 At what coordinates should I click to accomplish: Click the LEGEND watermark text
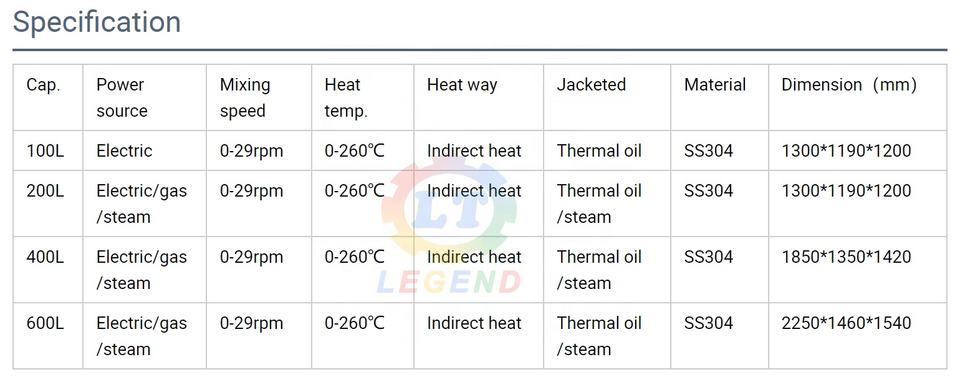449,282
